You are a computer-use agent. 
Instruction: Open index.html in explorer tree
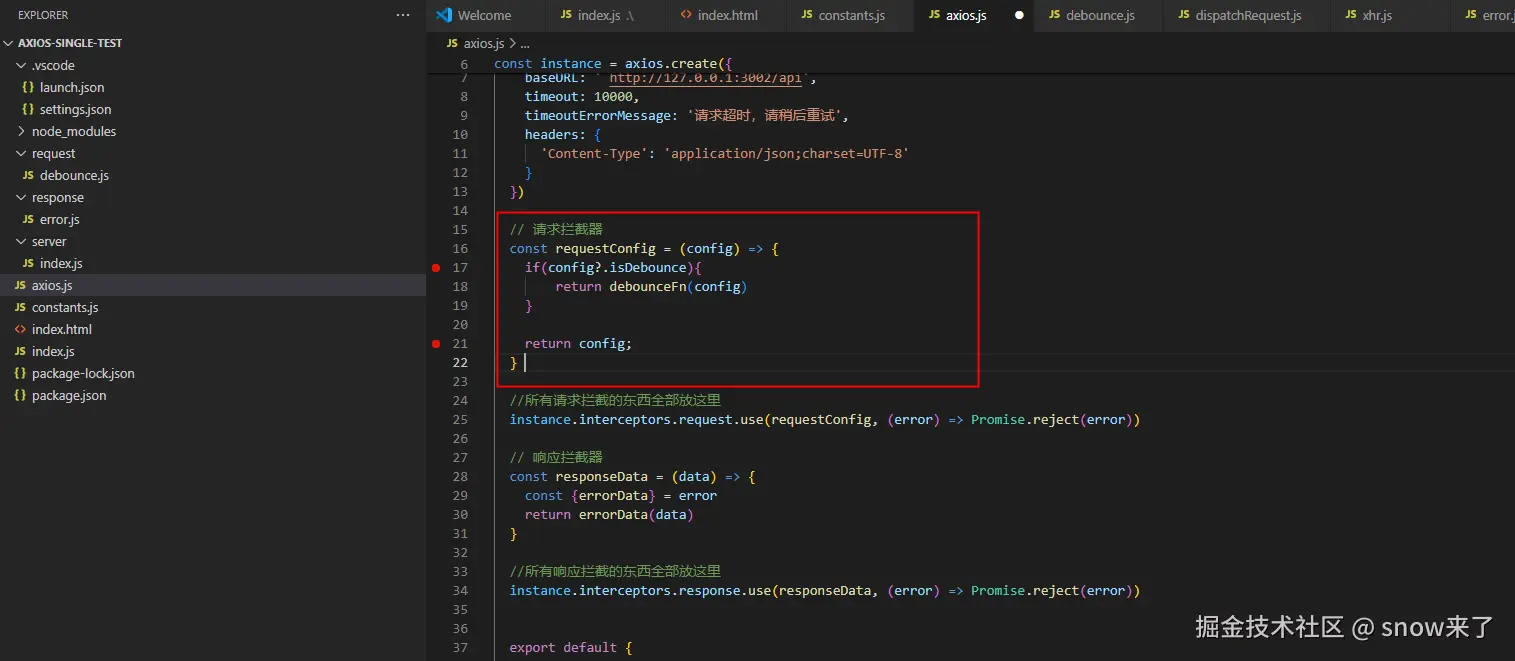213,329
